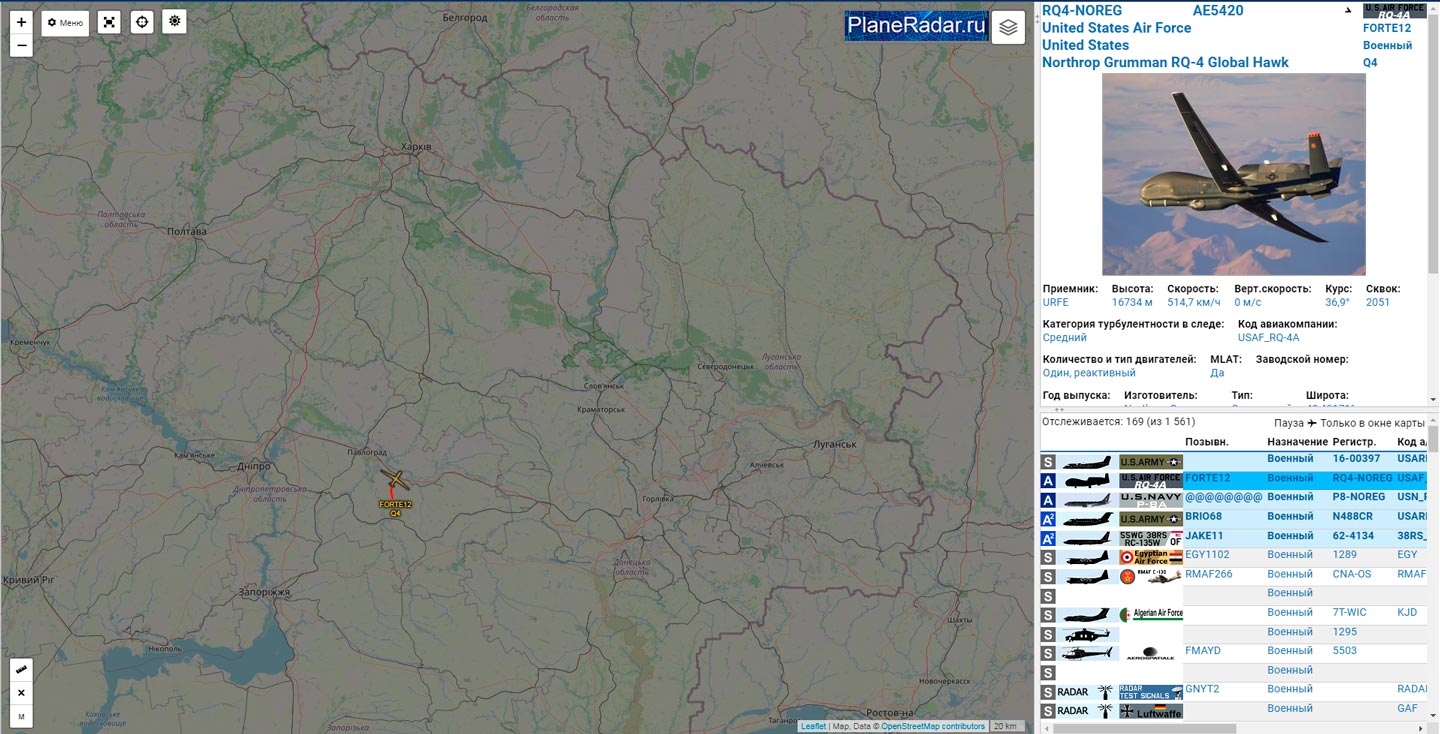
Task: Zoom out the map with minus button
Action: pos(21,46)
